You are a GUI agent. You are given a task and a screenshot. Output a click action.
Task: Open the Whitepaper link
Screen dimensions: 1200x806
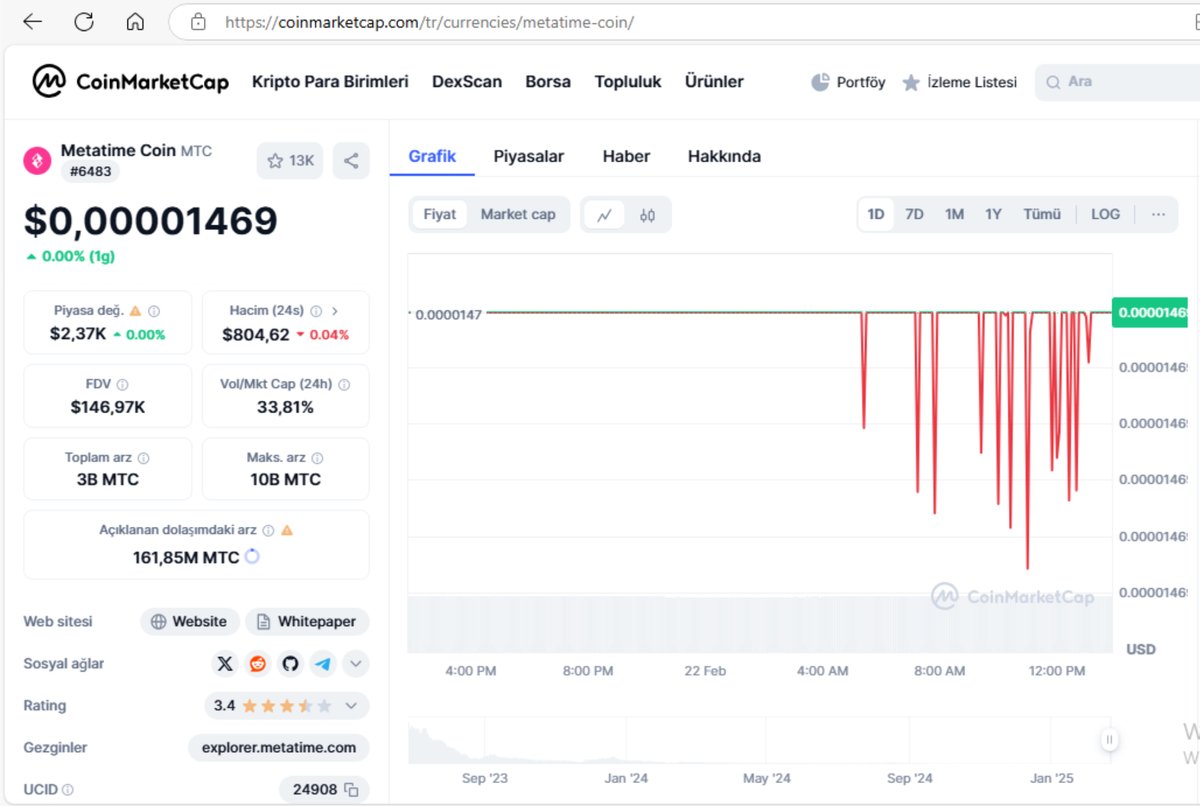(x=307, y=621)
